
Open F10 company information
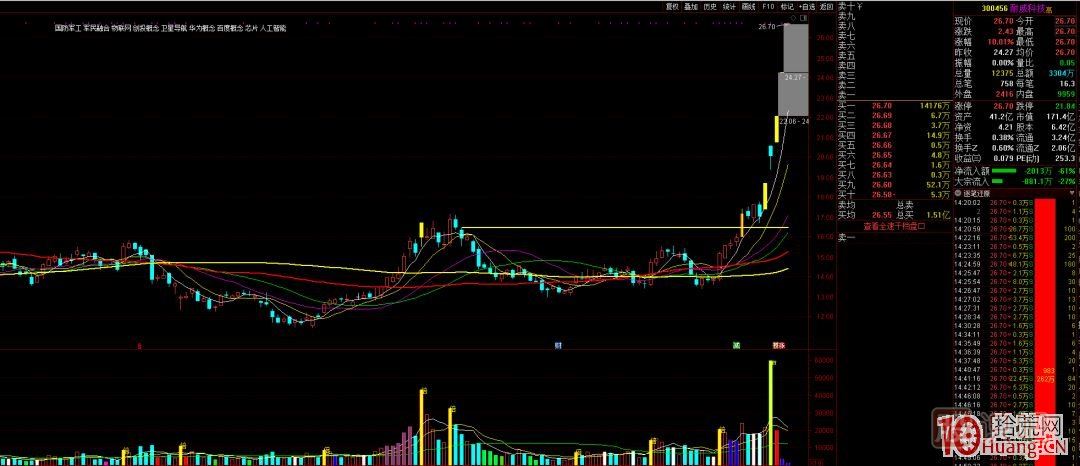(x=768, y=6)
